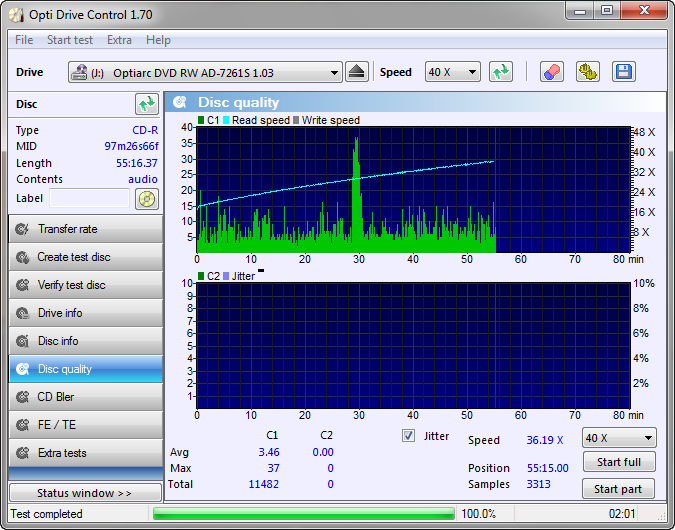The image size is (675, 530).
Task: Click the green C1 legend swatch
Action: (x=201, y=120)
